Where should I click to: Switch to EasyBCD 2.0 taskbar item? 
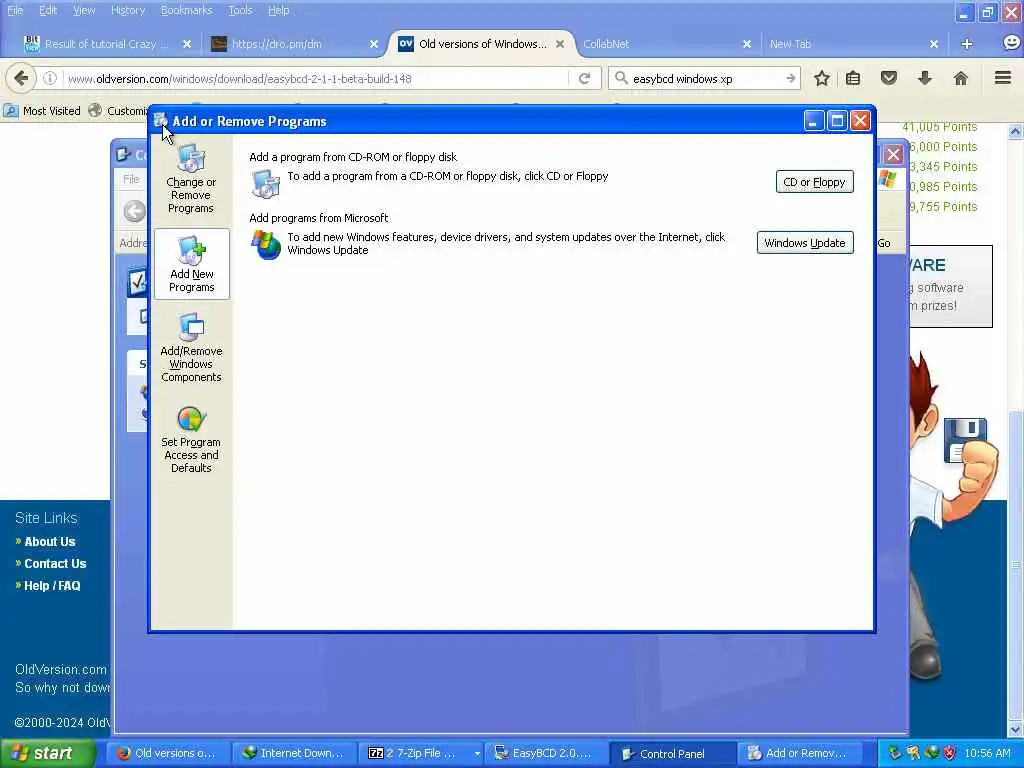(x=546, y=753)
